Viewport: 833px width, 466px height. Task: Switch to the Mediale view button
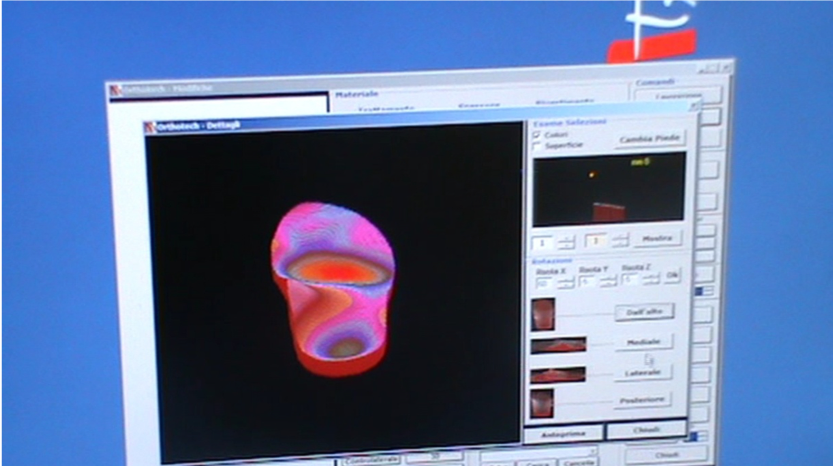click(x=643, y=342)
